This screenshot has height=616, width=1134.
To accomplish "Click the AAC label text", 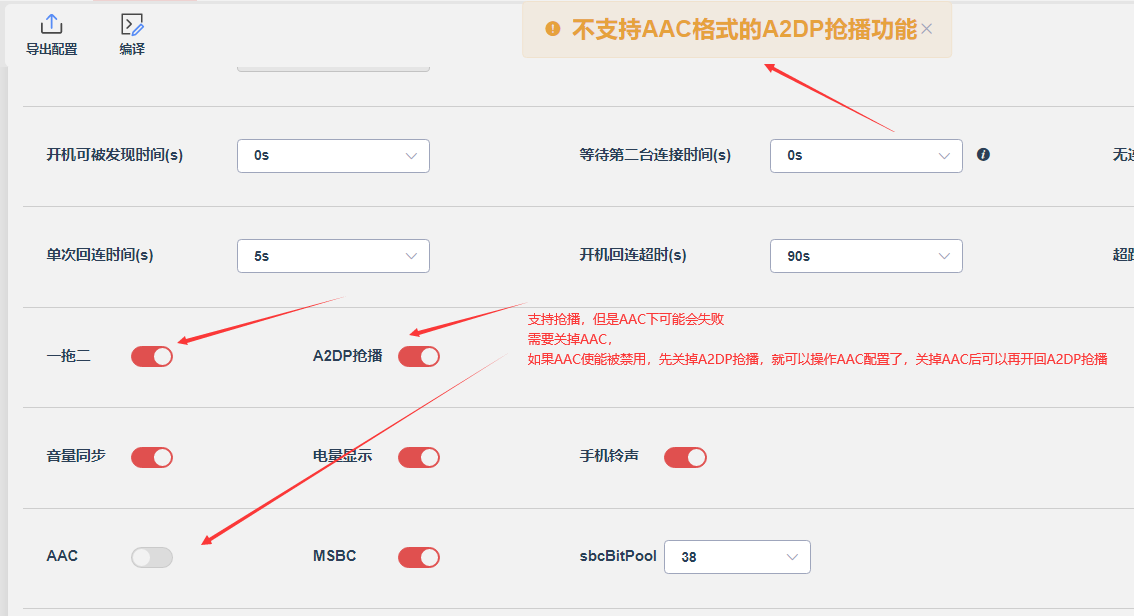I will pos(62,556).
